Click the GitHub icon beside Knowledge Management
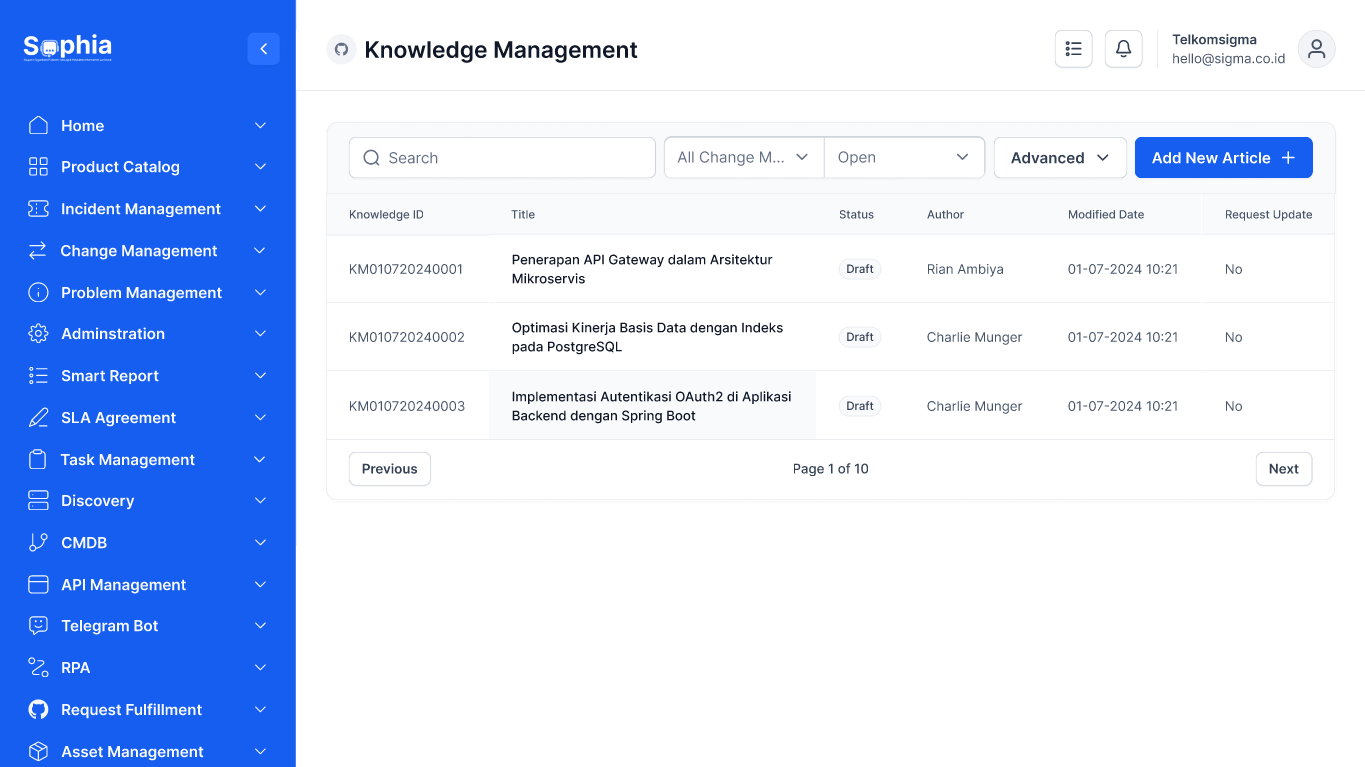This screenshot has height=767, width=1365. pyautogui.click(x=341, y=50)
